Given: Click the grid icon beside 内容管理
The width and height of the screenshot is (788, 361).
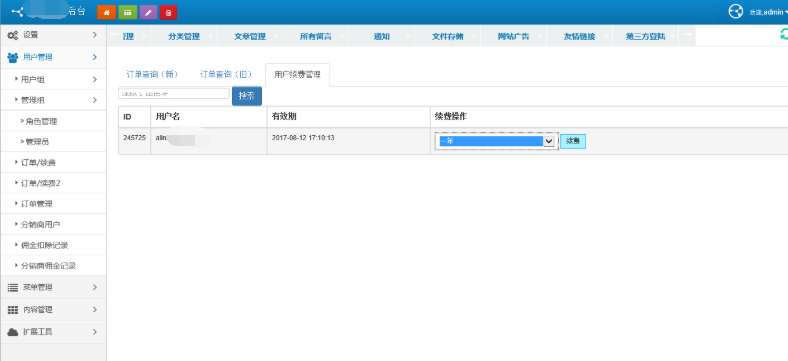Looking at the screenshot, I should tap(13, 310).
